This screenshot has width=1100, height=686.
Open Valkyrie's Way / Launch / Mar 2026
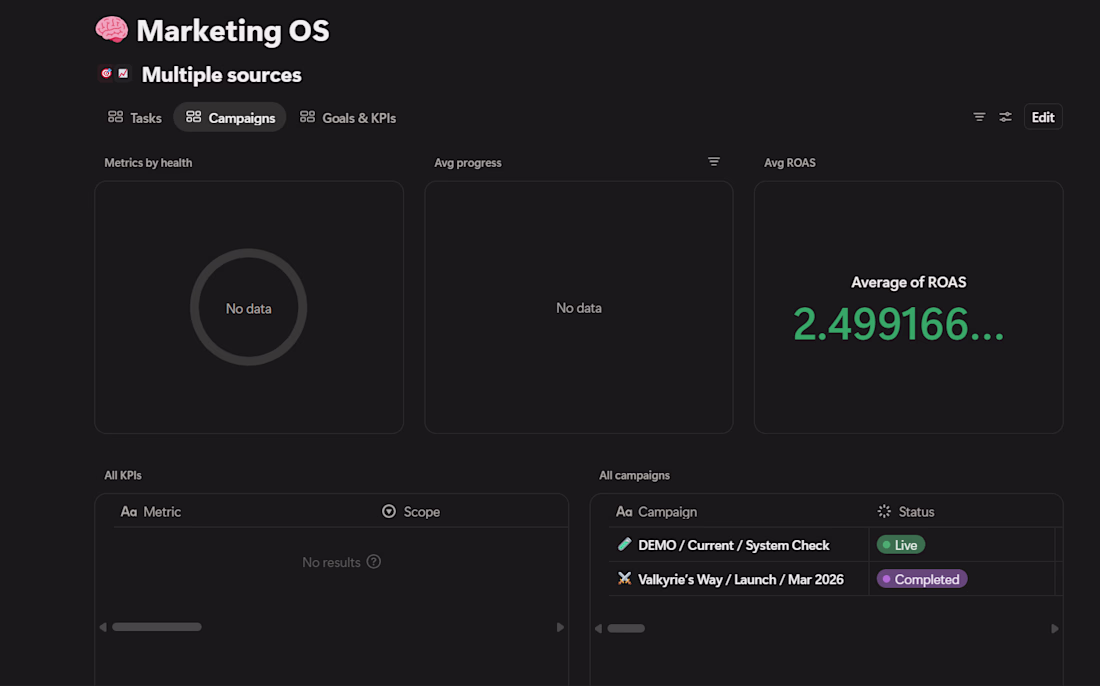point(741,579)
